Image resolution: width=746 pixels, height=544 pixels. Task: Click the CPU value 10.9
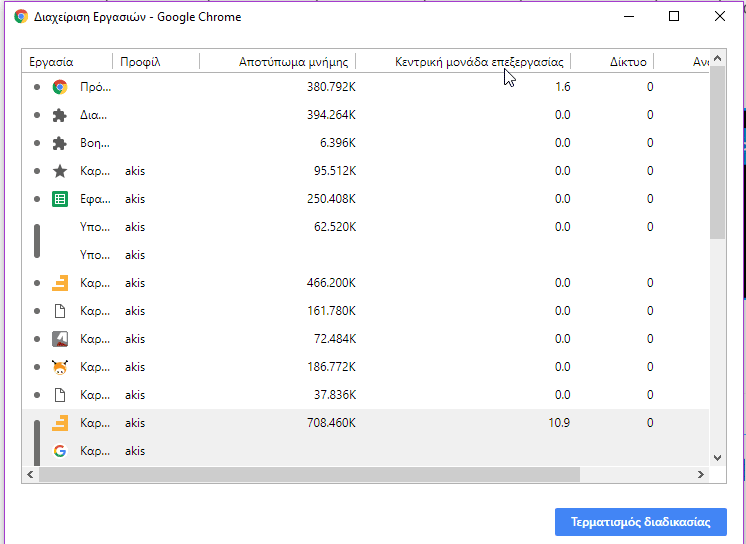click(x=559, y=423)
